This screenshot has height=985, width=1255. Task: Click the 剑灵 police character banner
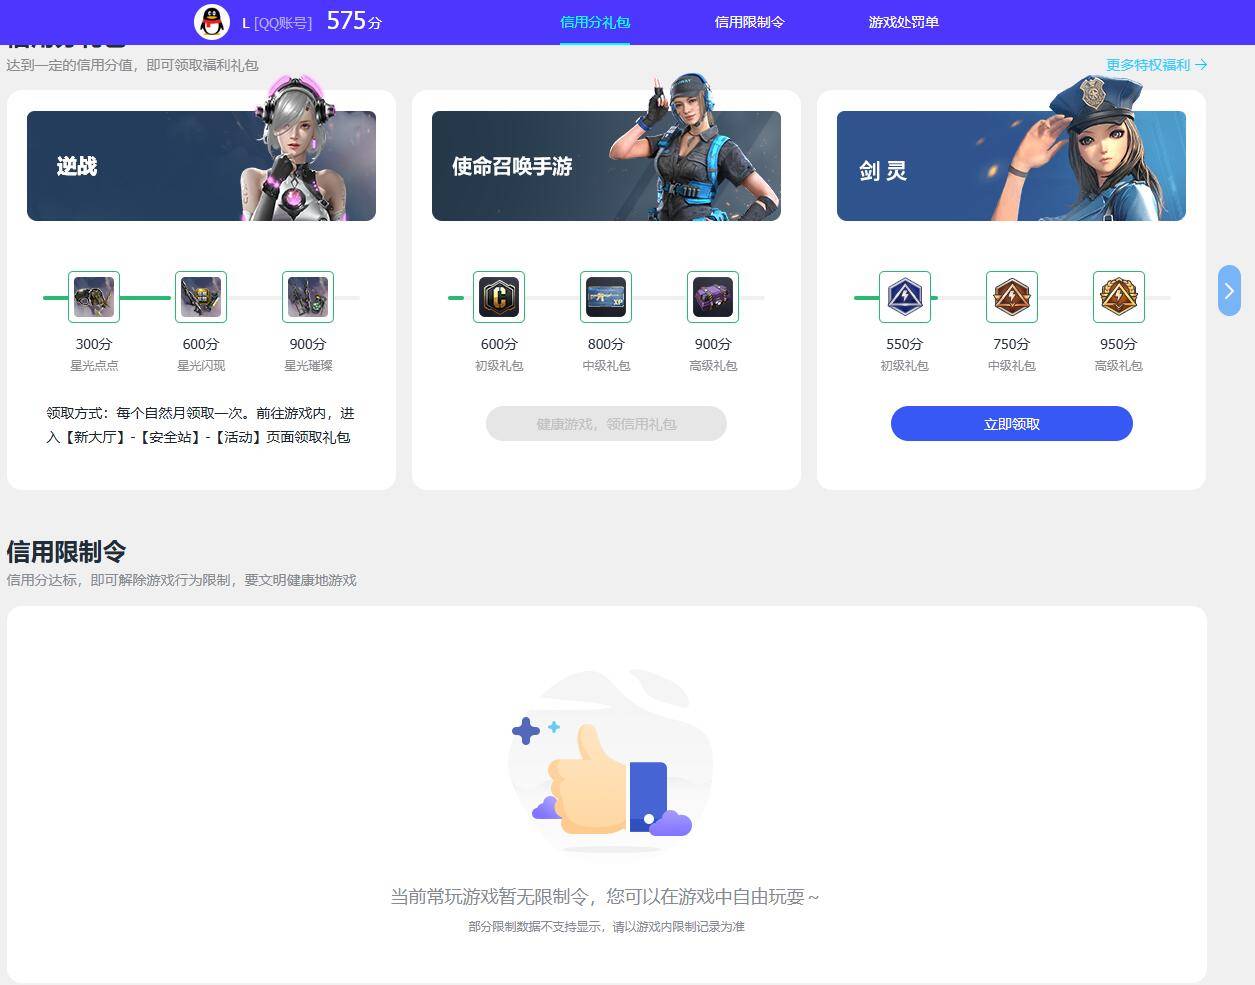click(x=1011, y=165)
